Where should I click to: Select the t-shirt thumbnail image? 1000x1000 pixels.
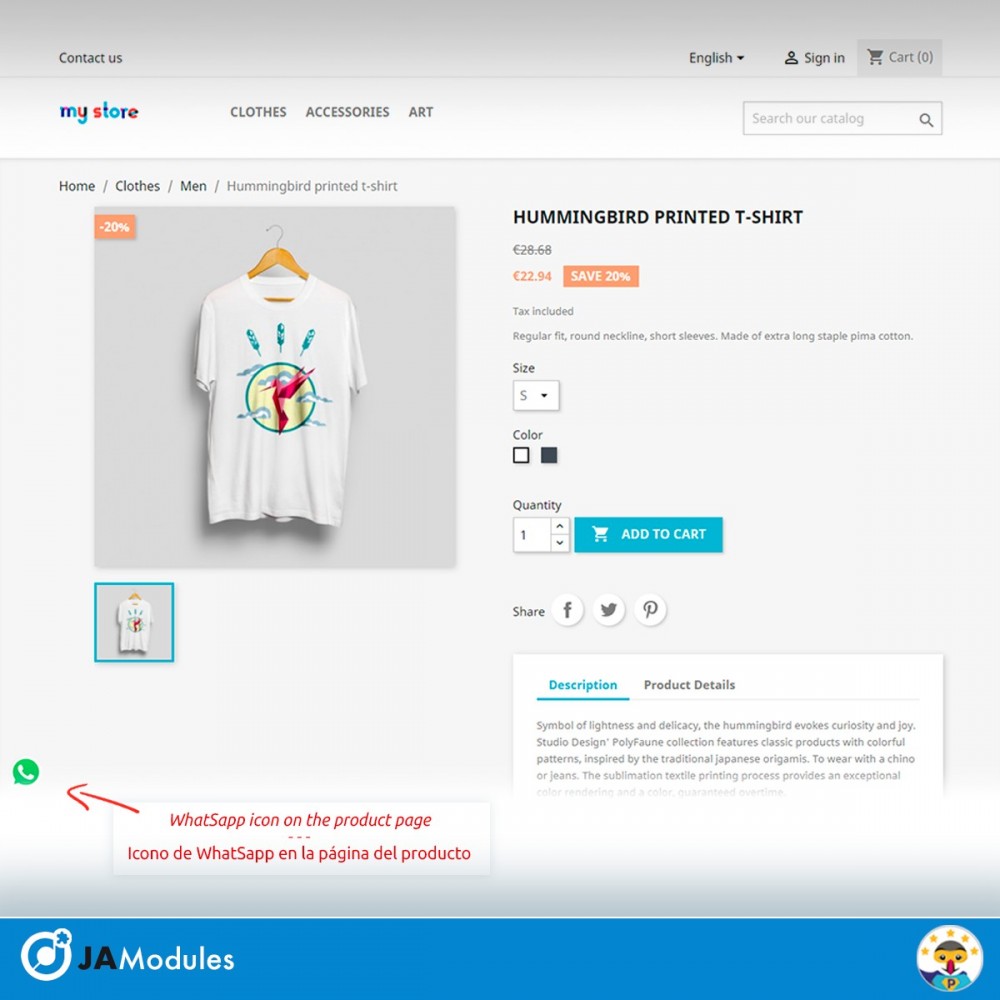click(x=134, y=622)
